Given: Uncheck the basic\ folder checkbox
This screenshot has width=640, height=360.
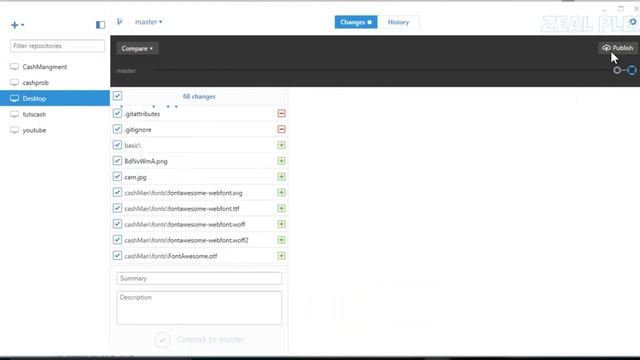Looking at the screenshot, I should 118,145.
